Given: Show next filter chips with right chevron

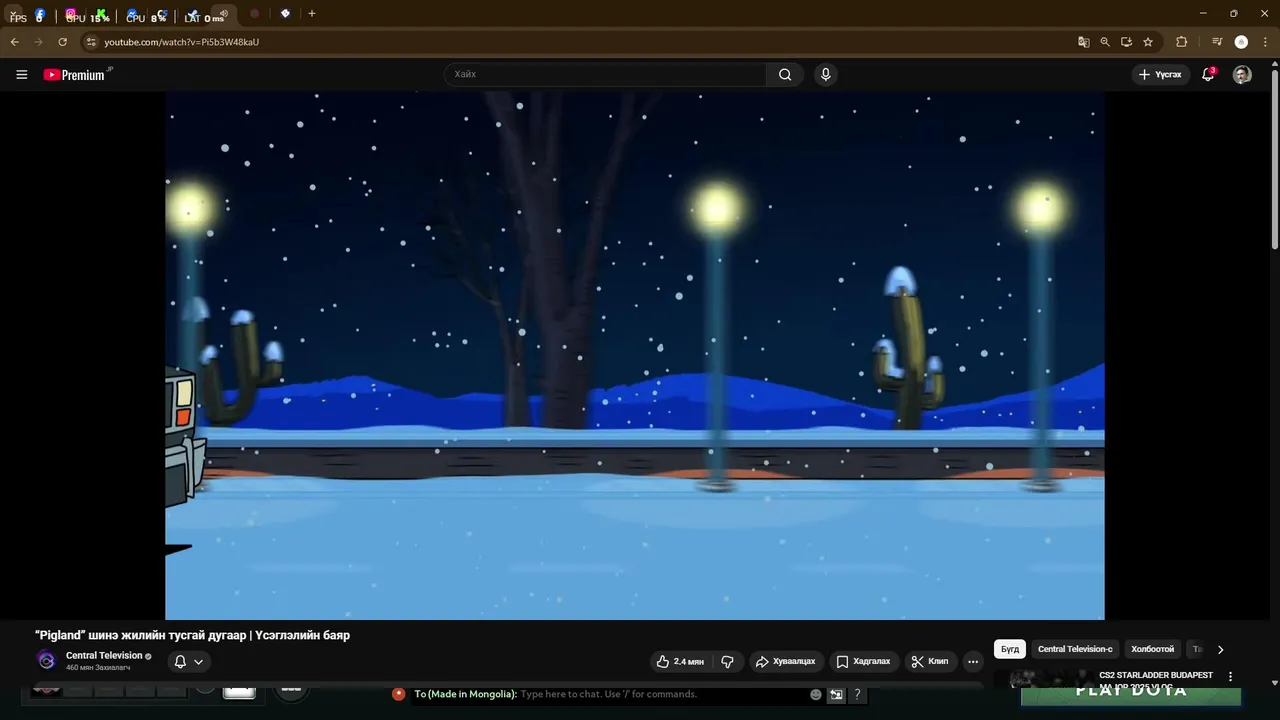Looking at the screenshot, I should tap(1220, 649).
